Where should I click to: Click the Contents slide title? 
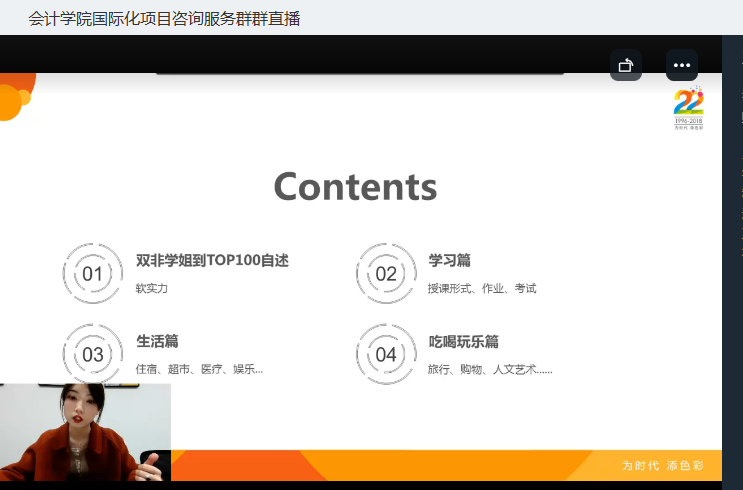pyautogui.click(x=355, y=187)
